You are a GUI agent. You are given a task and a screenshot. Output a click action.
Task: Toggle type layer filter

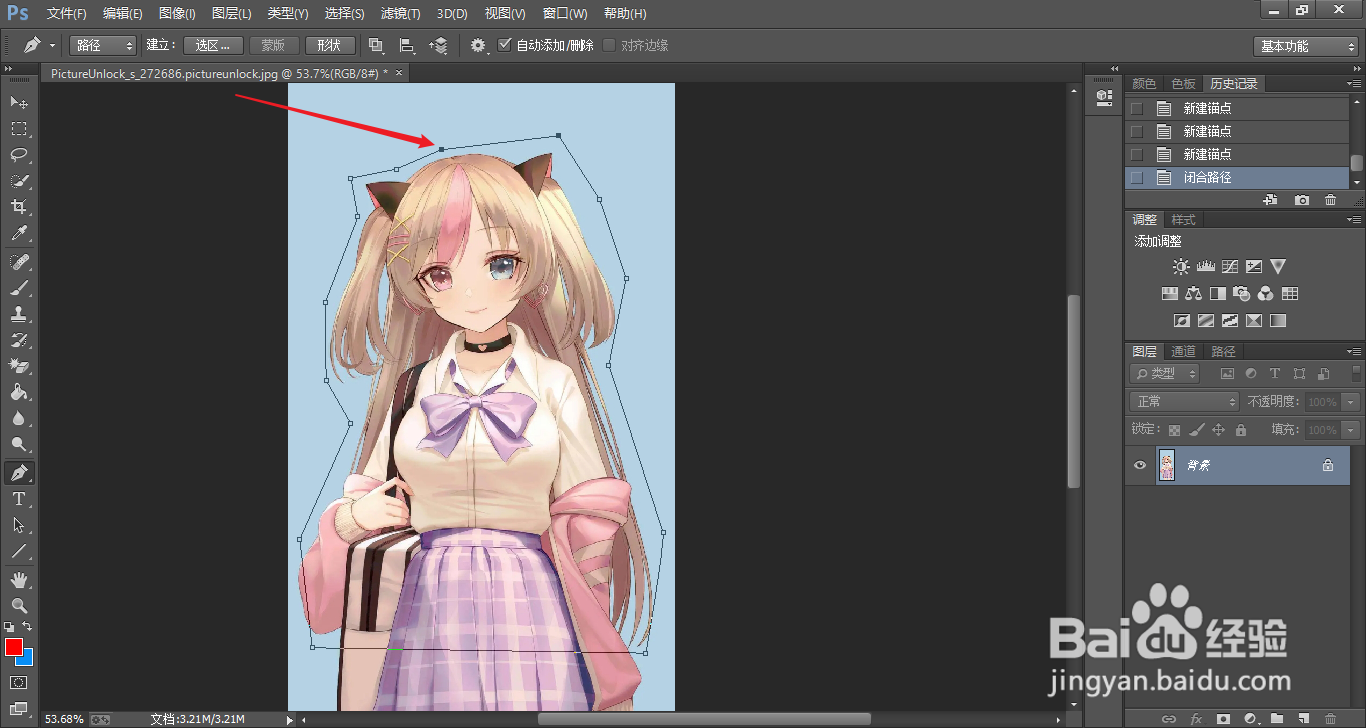coord(1275,374)
